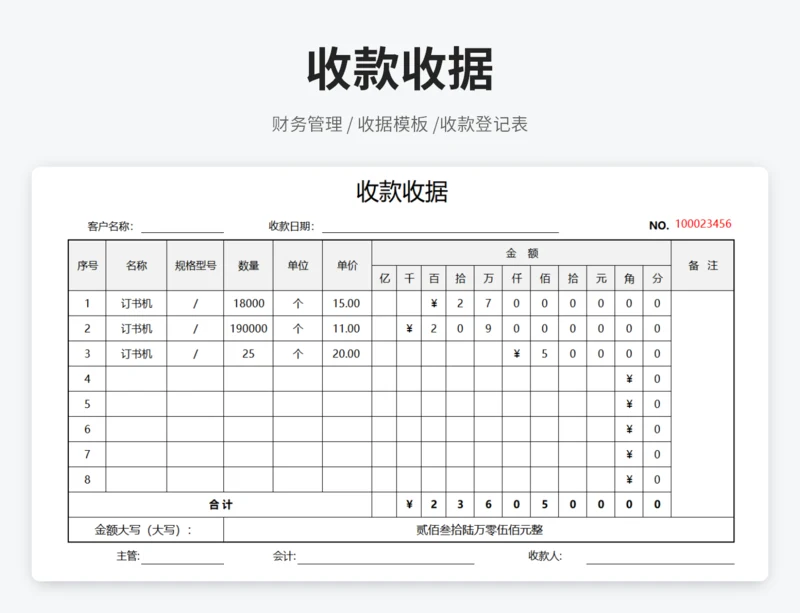Click the 会计 signature line
800x613 pixels.
point(386,557)
